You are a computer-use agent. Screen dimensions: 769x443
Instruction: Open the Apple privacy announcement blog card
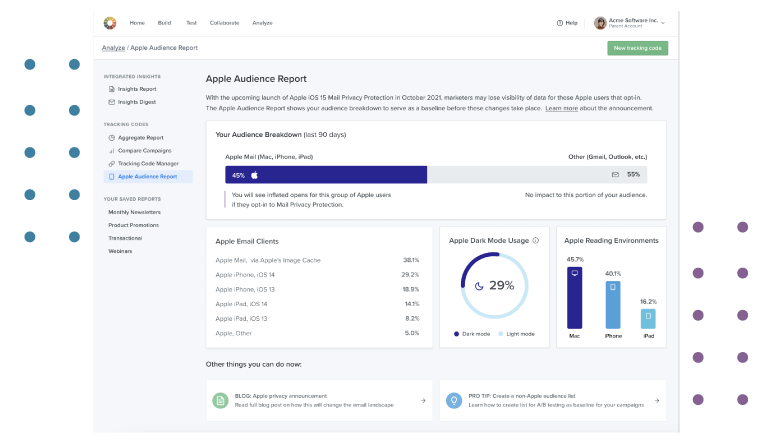click(319, 400)
